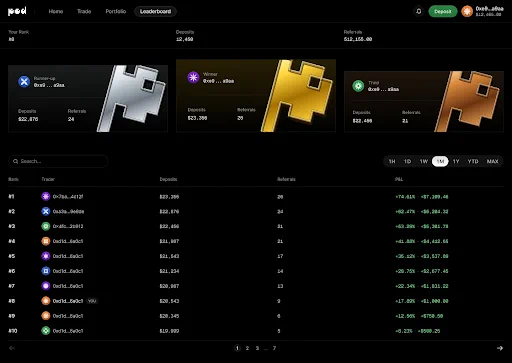Click the rank #7 trader's purple avatar
The height and width of the screenshot is (363, 512).
click(46, 286)
